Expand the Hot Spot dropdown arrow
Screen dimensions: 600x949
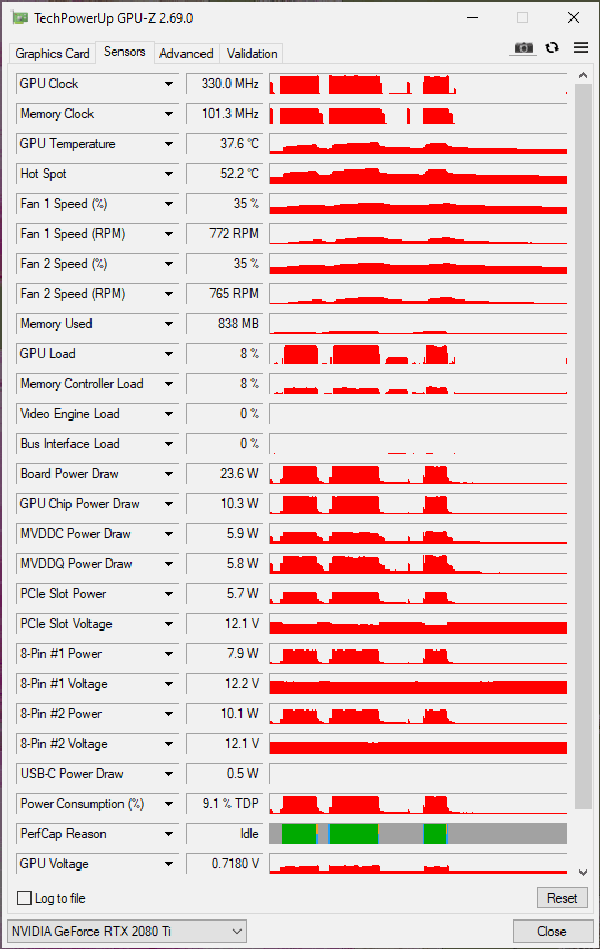[x=169, y=174]
